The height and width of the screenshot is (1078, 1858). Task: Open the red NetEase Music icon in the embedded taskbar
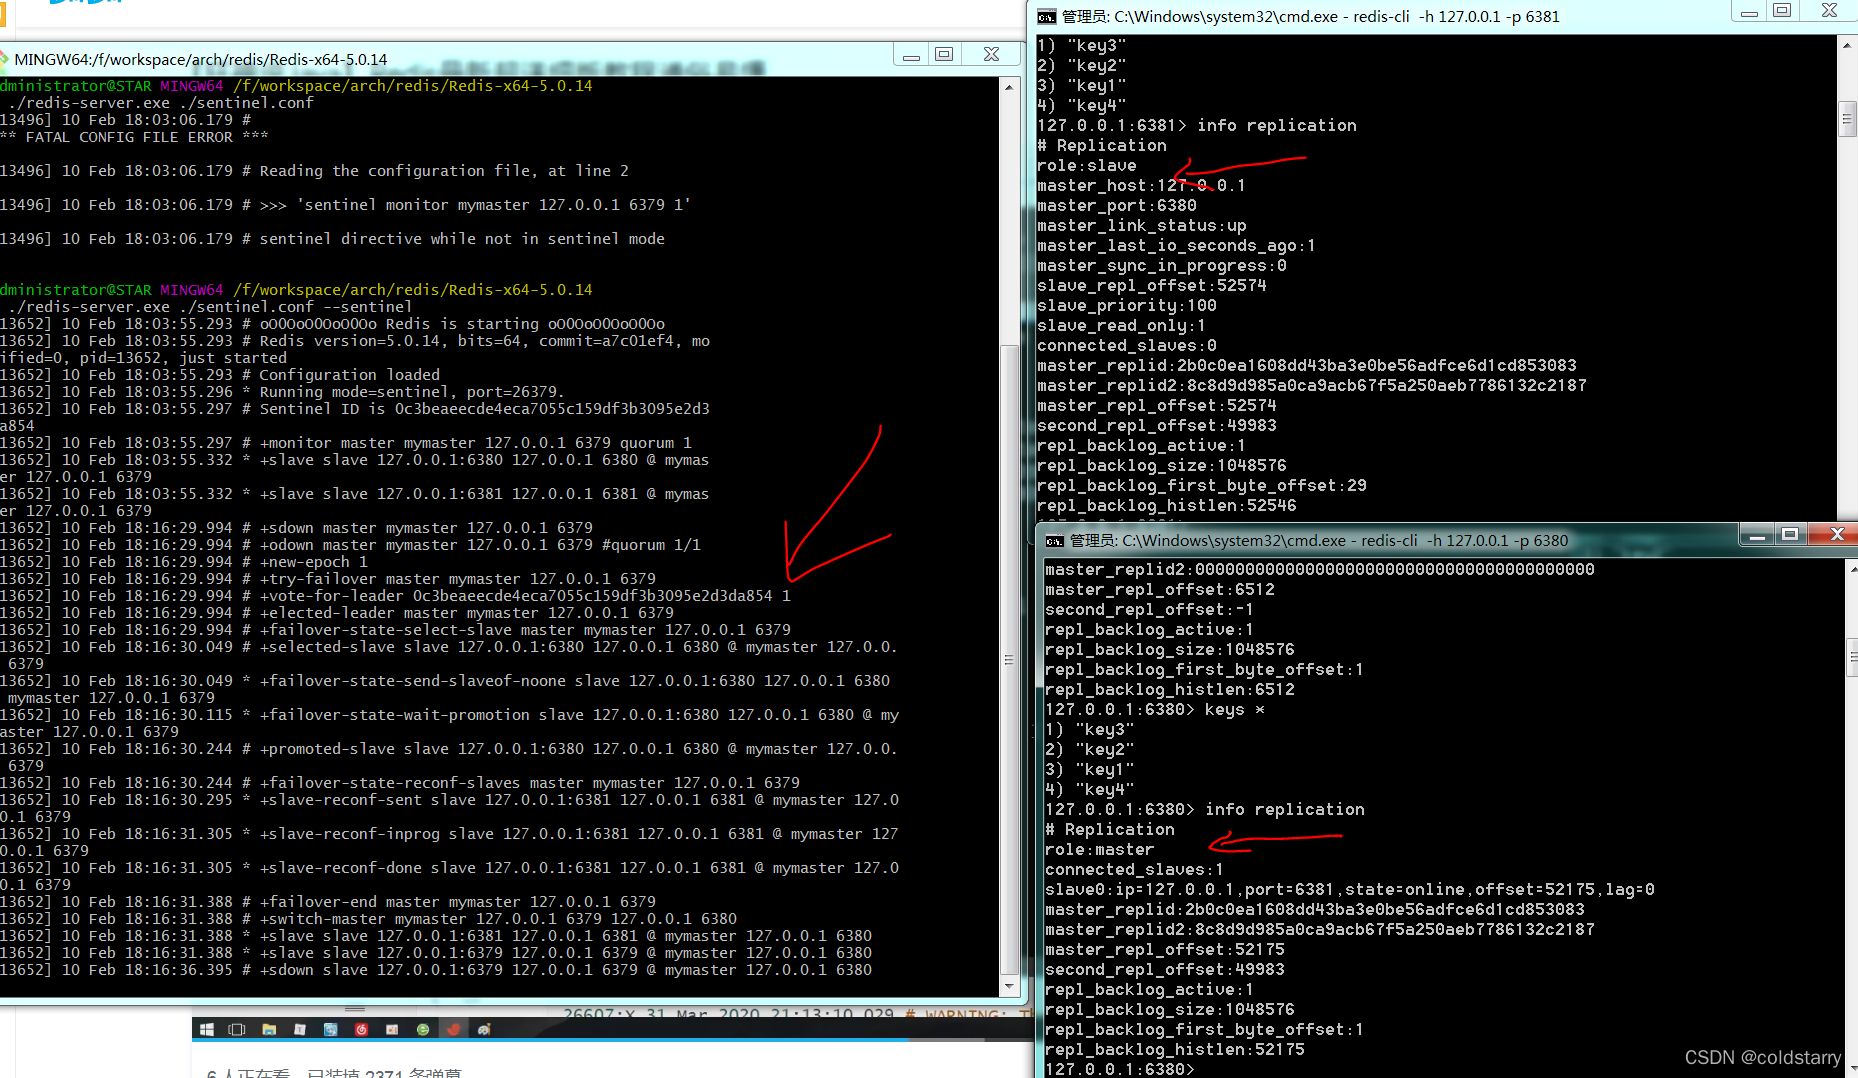click(x=361, y=1029)
